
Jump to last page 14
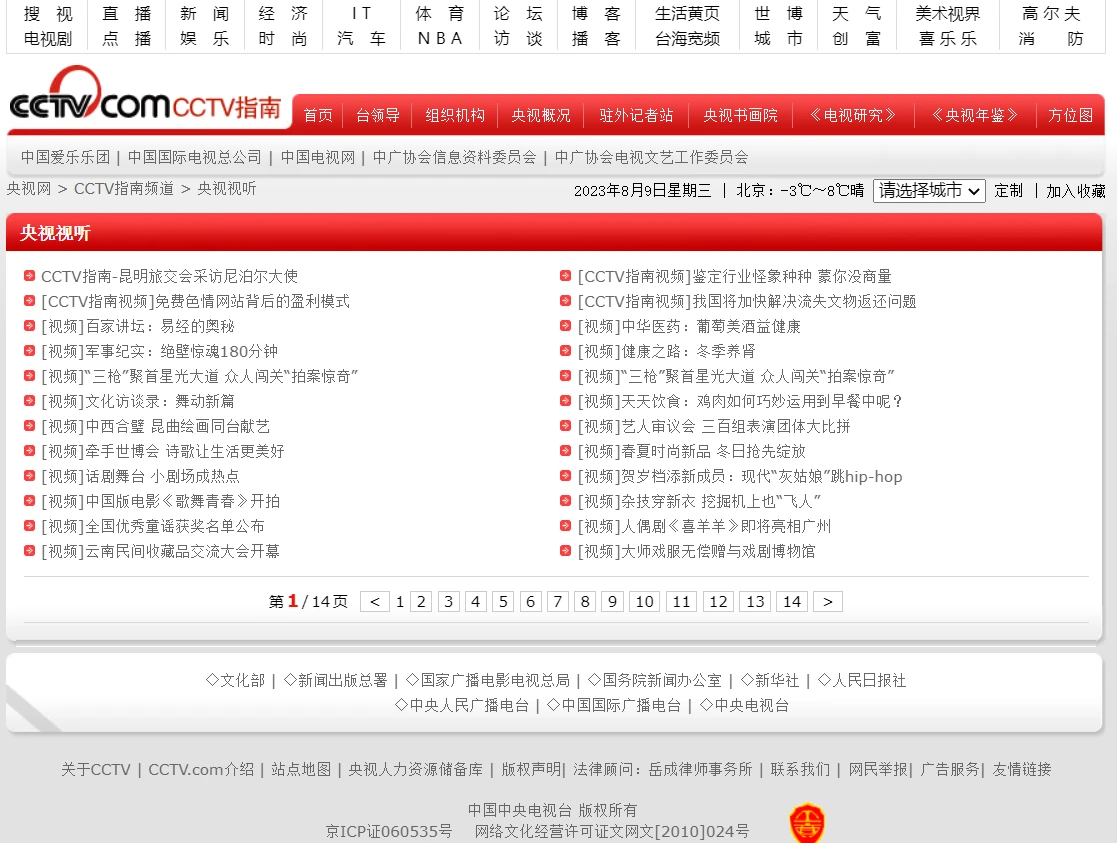792,601
